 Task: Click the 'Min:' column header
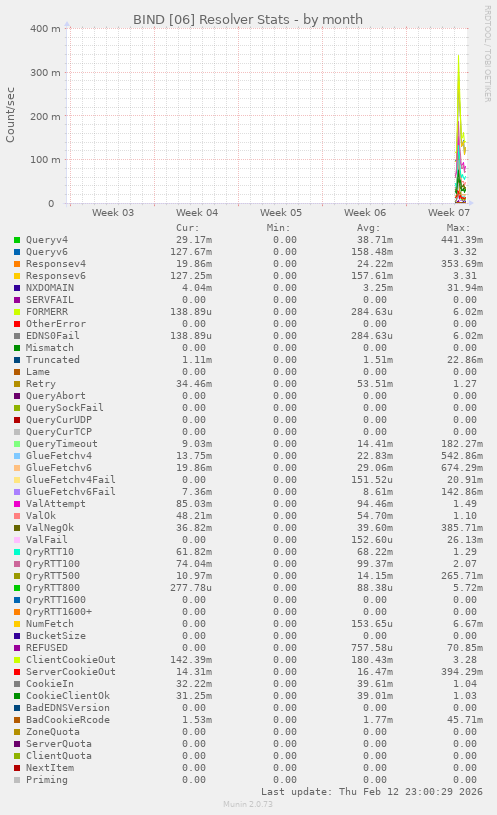(279, 228)
